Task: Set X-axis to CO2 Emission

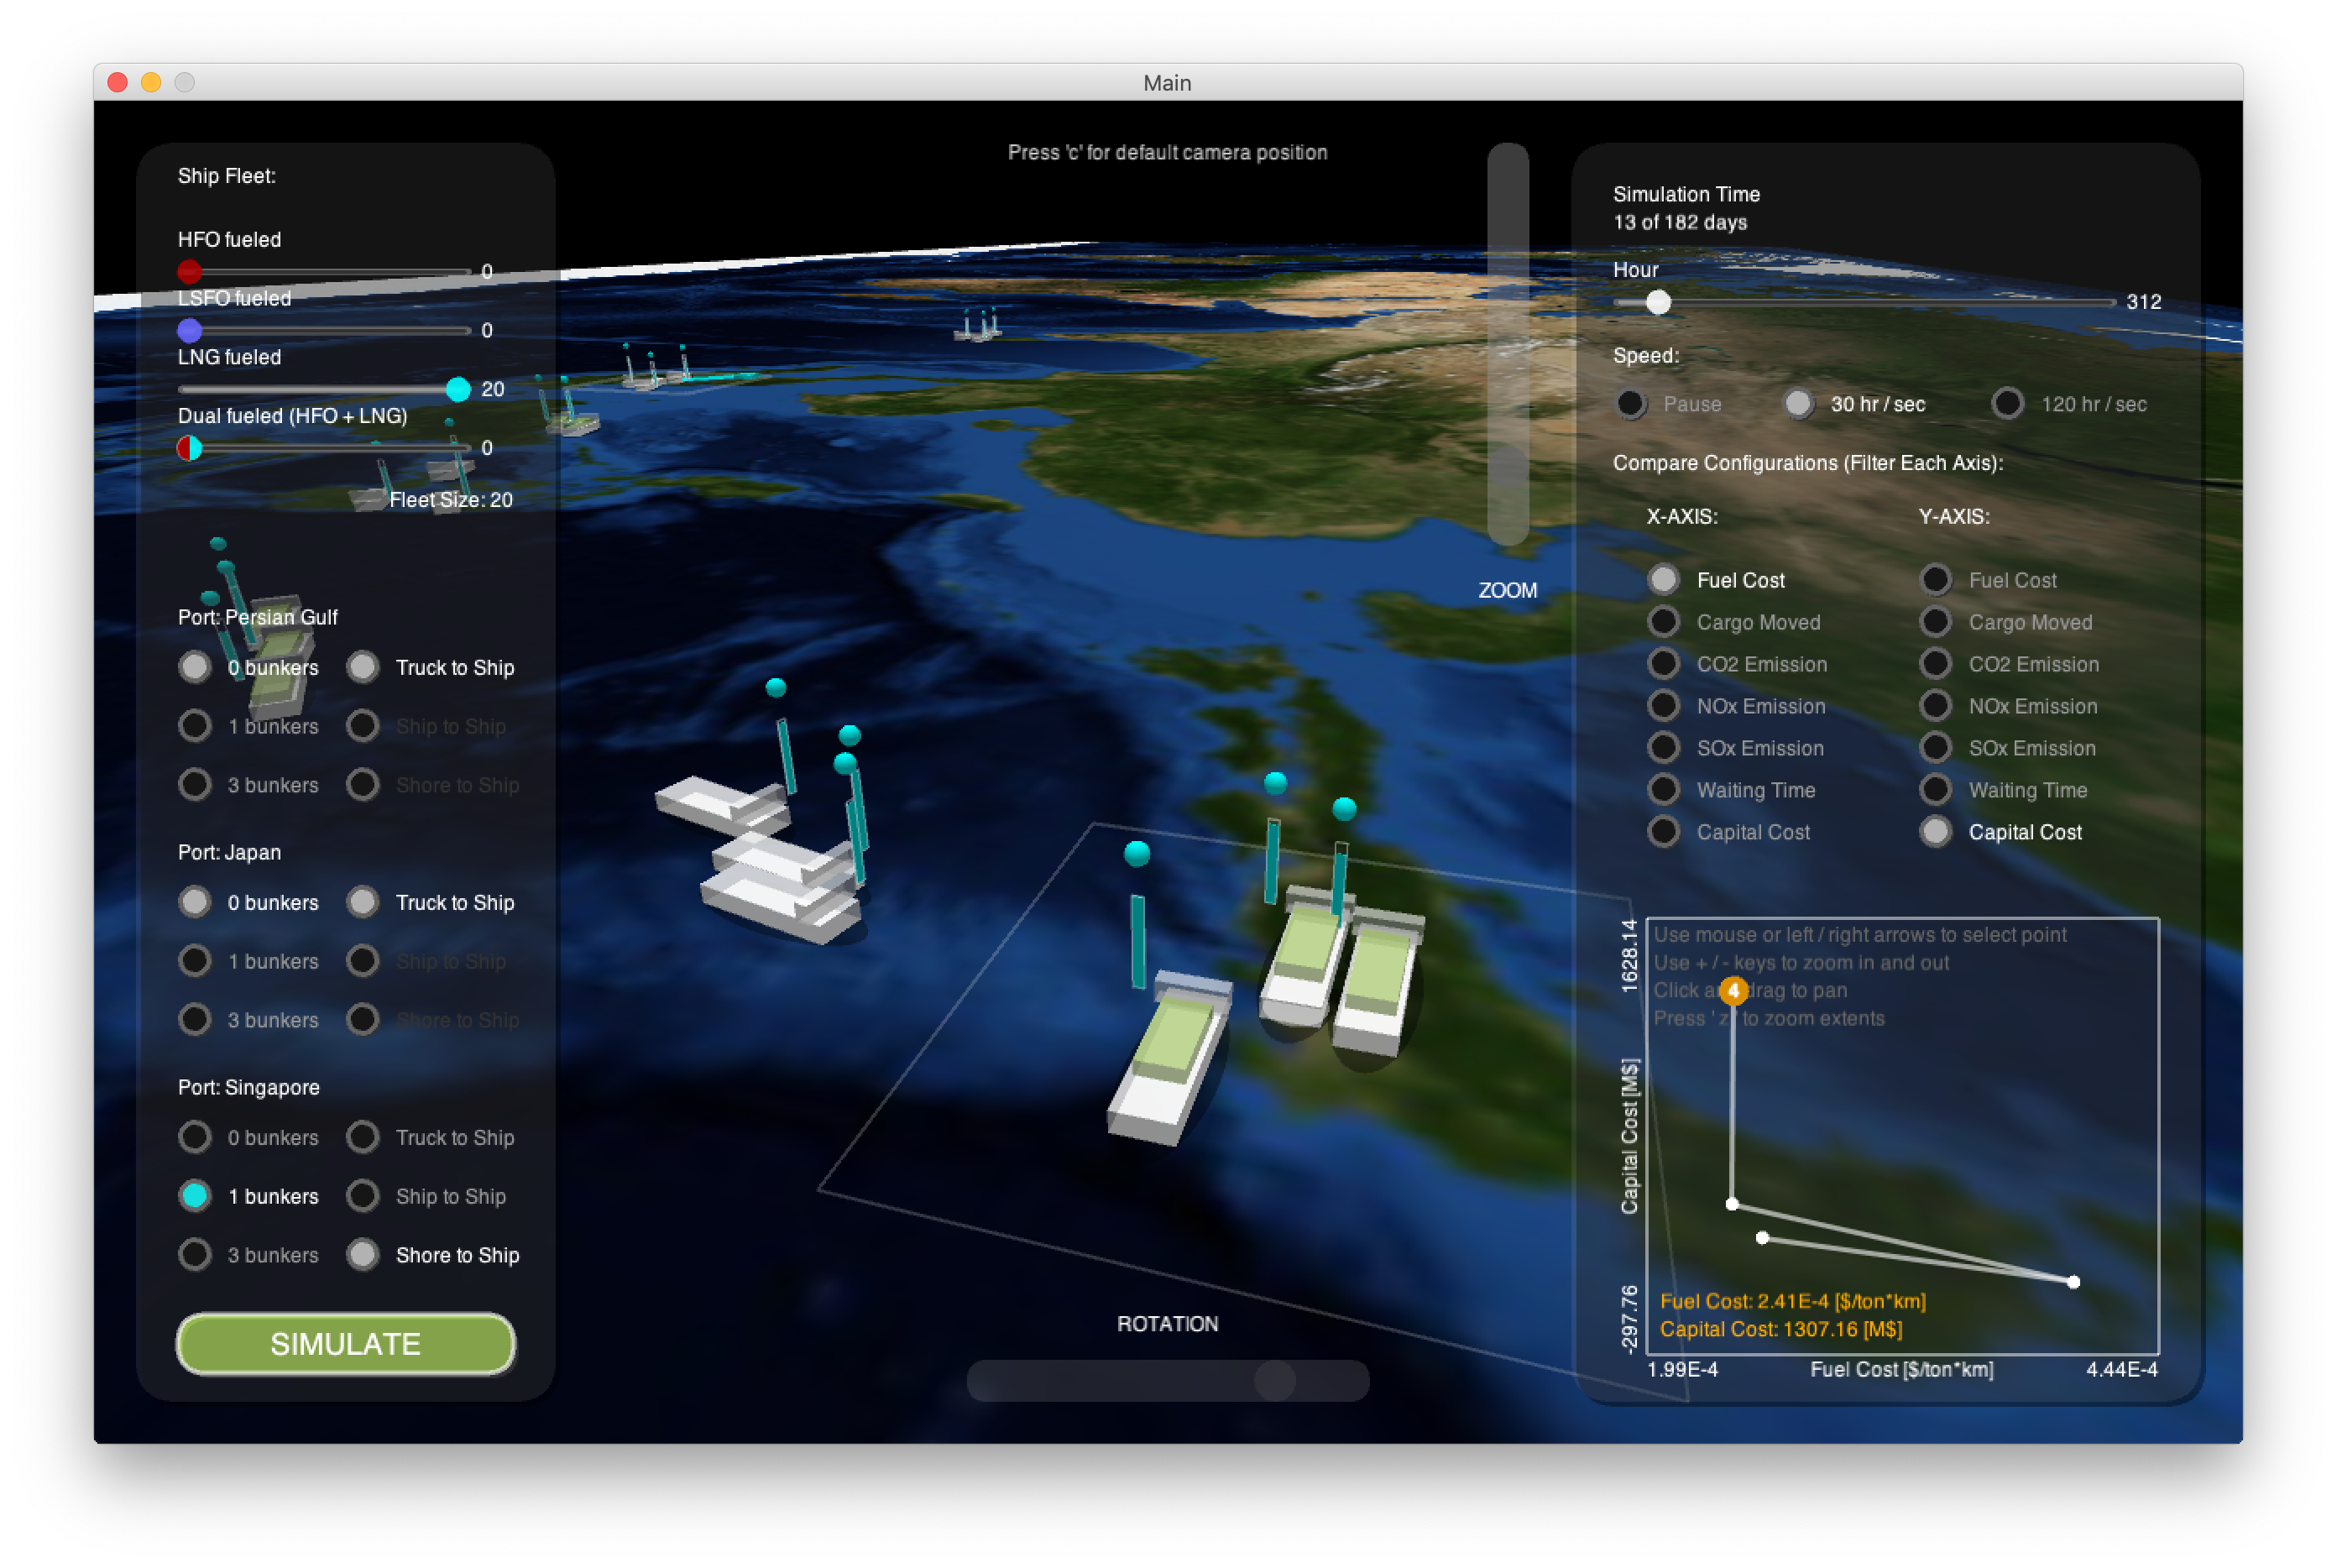Action: [x=1664, y=664]
